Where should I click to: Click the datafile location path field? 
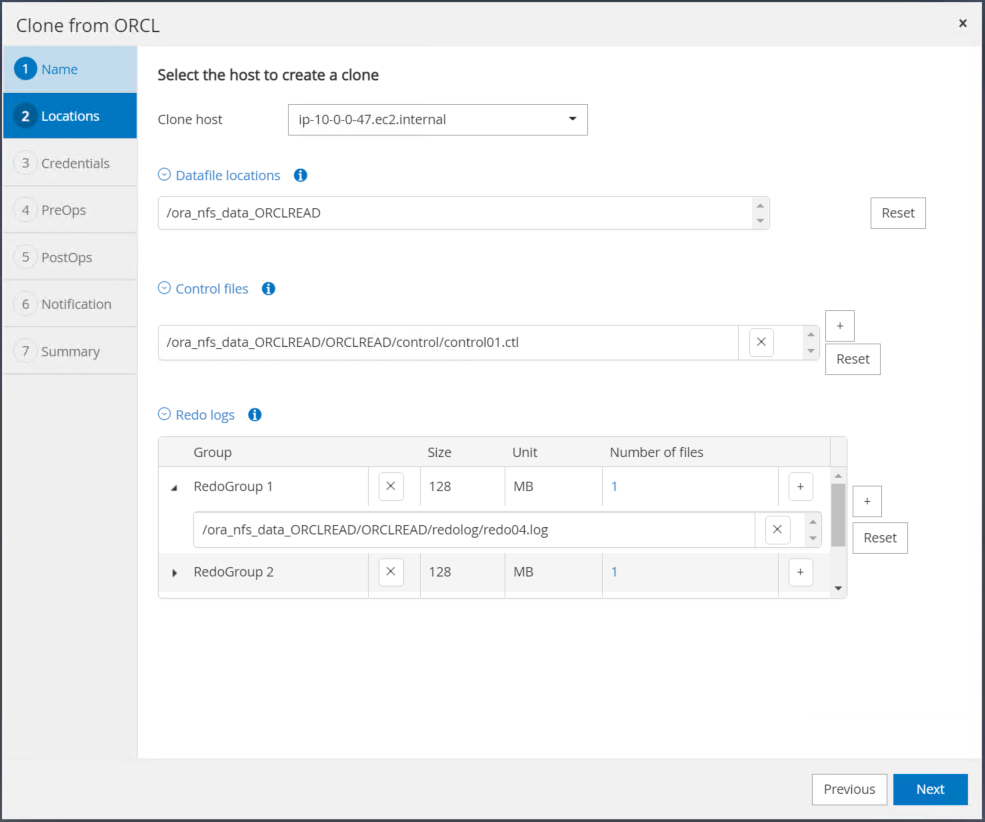click(450, 213)
